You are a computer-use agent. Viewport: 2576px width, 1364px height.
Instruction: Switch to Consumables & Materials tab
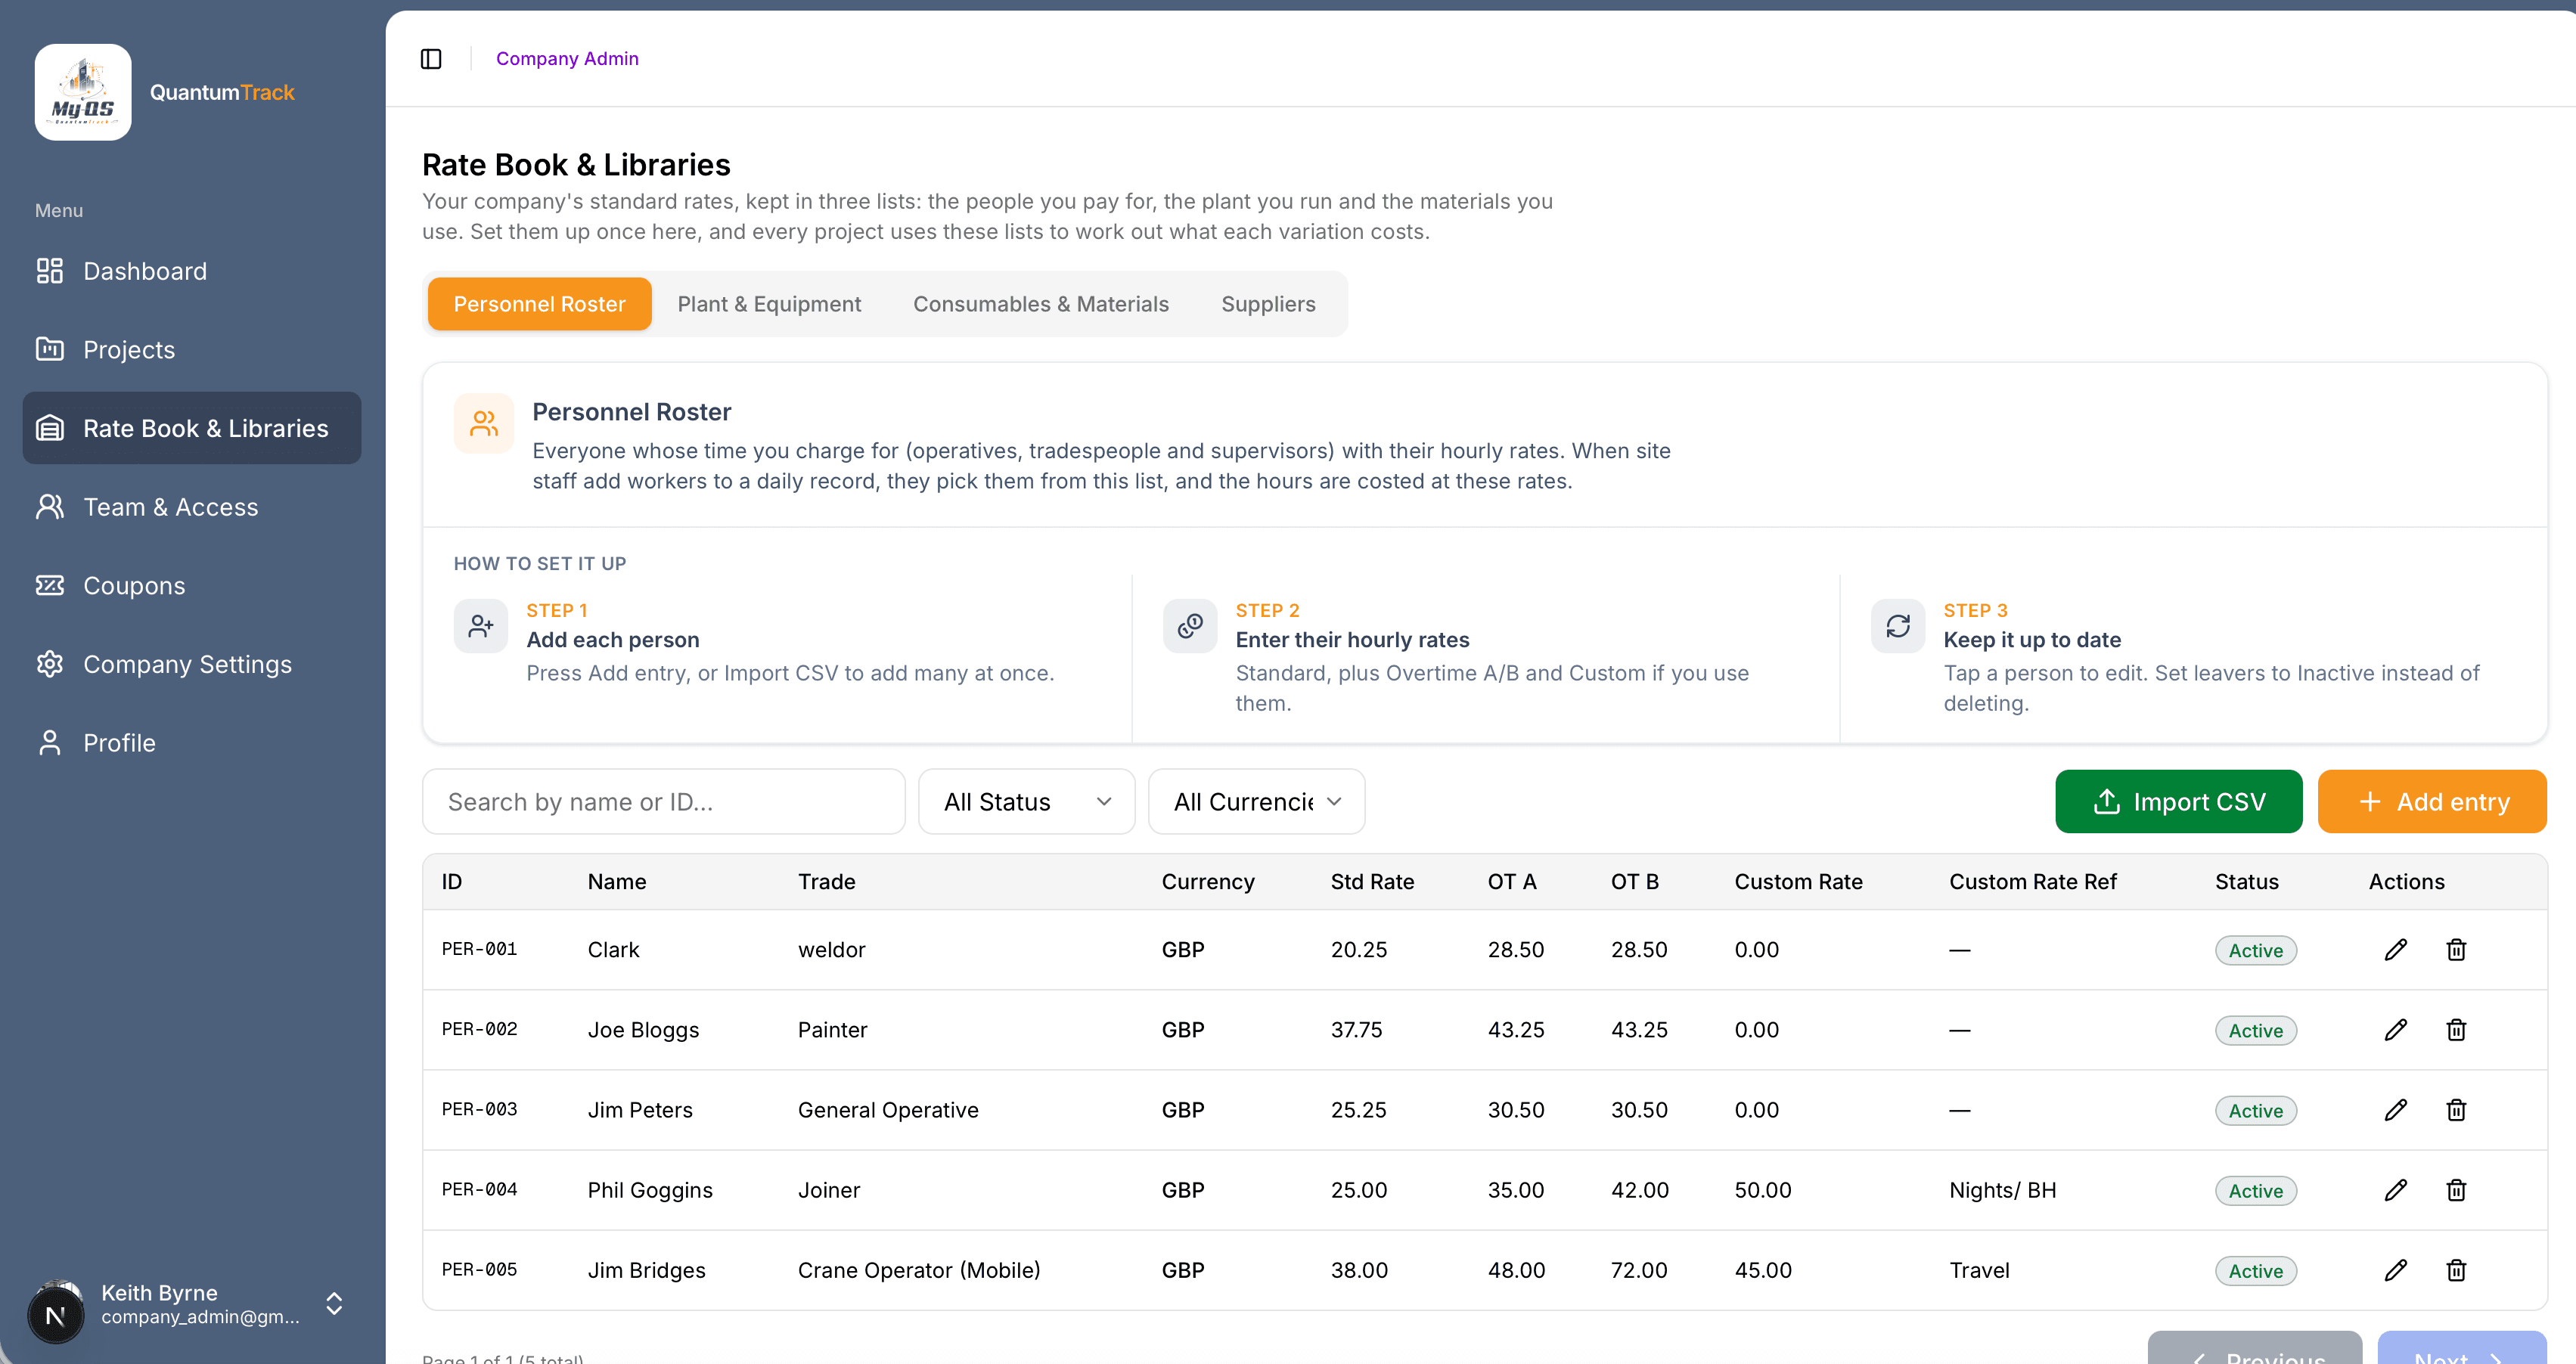click(1041, 304)
